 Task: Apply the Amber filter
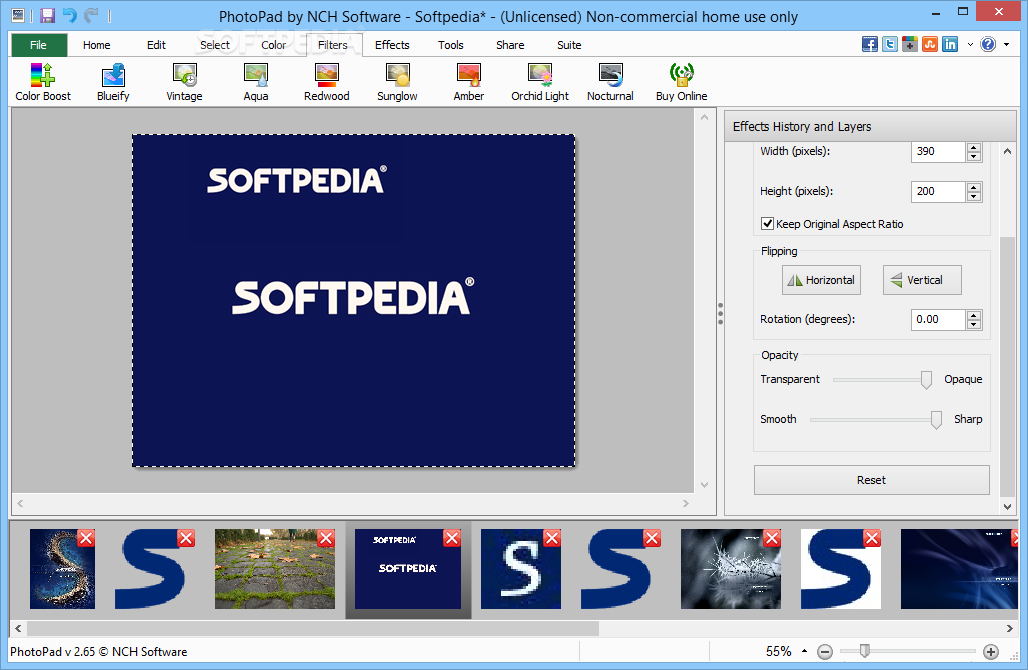click(469, 82)
